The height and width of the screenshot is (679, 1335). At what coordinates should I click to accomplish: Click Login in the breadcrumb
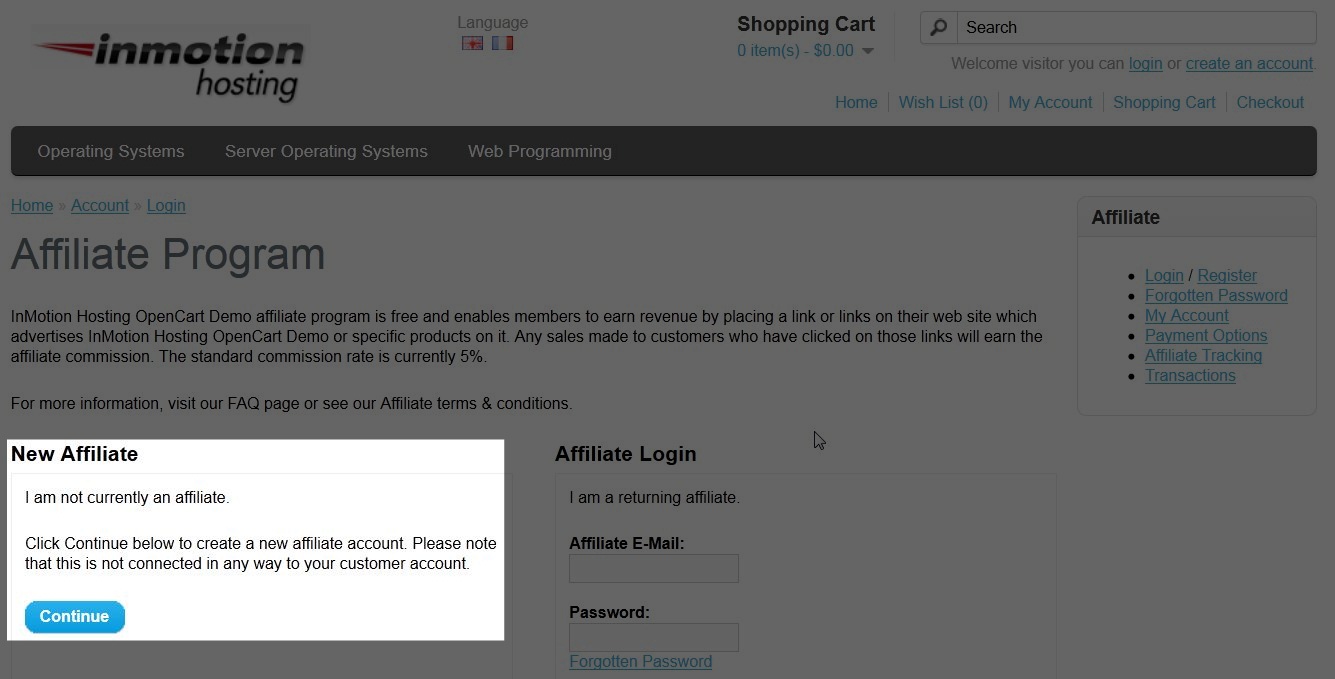[166, 205]
